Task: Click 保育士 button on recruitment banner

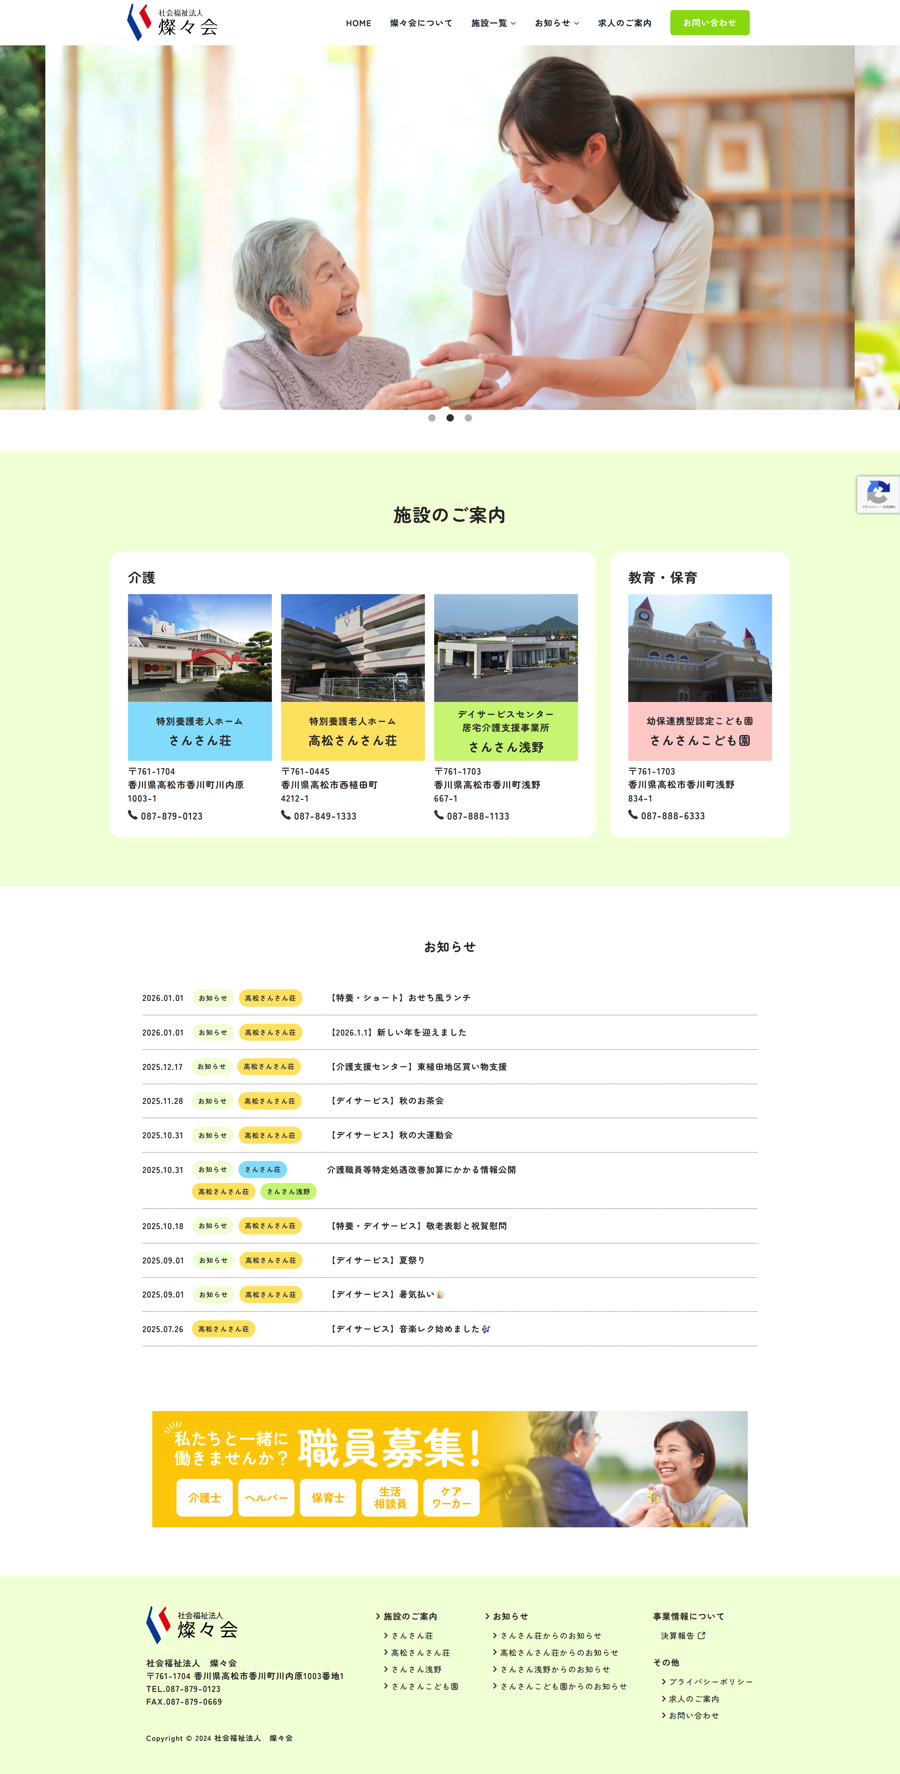Action: (328, 1498)
